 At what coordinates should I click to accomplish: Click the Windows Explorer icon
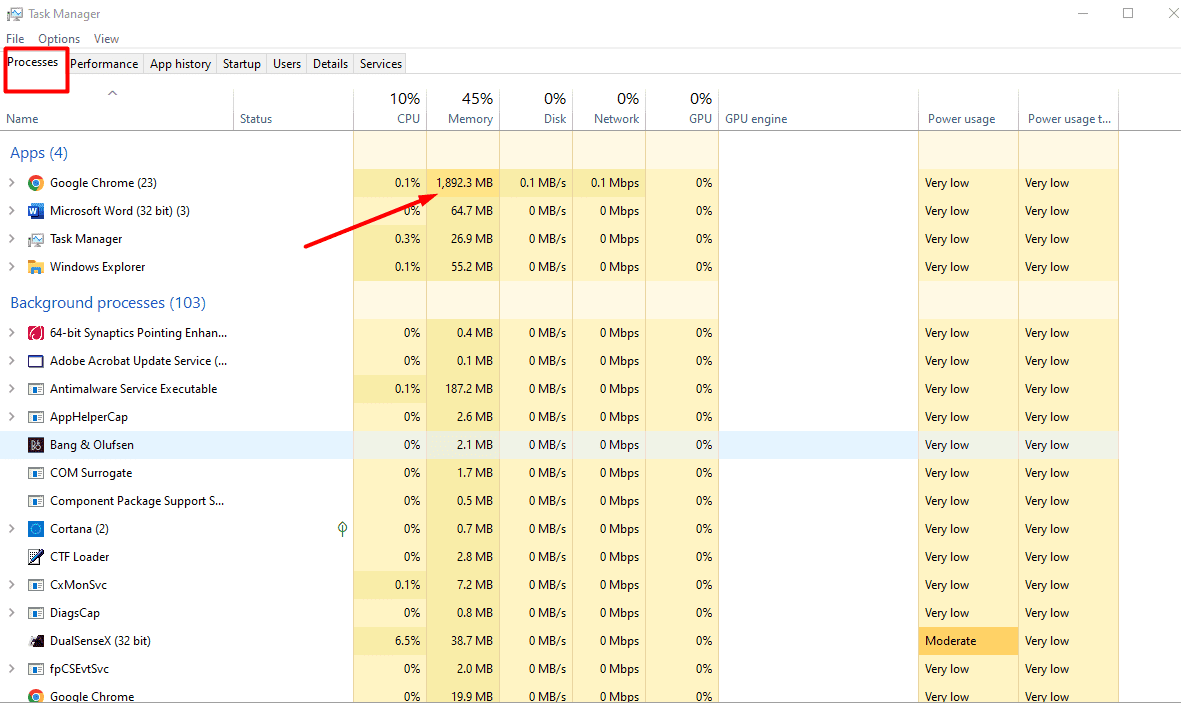point(36,266)
